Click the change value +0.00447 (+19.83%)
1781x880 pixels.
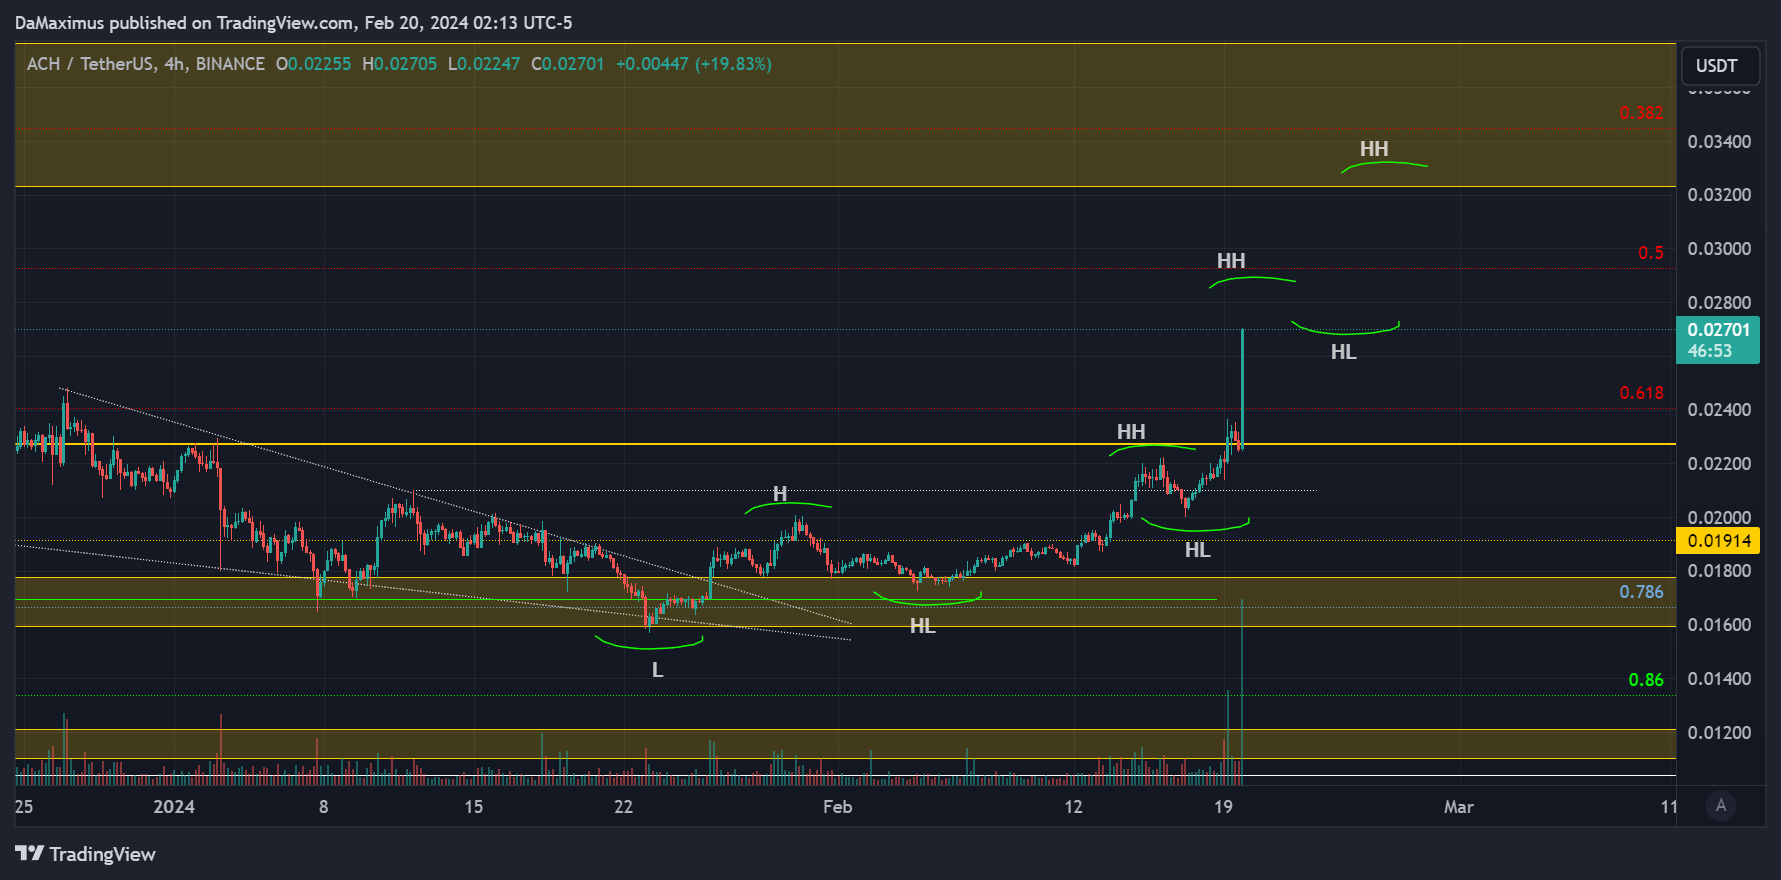coord(694,64)
